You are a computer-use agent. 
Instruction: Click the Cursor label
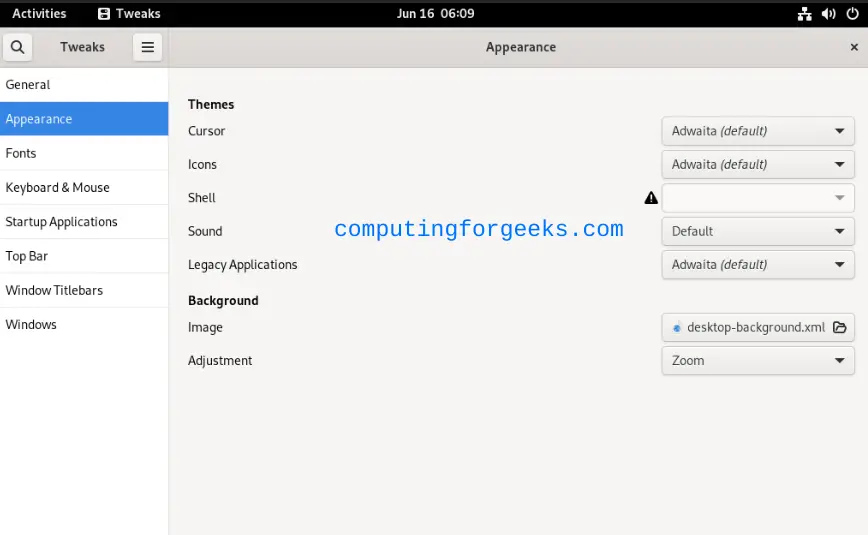coord(206,131)
